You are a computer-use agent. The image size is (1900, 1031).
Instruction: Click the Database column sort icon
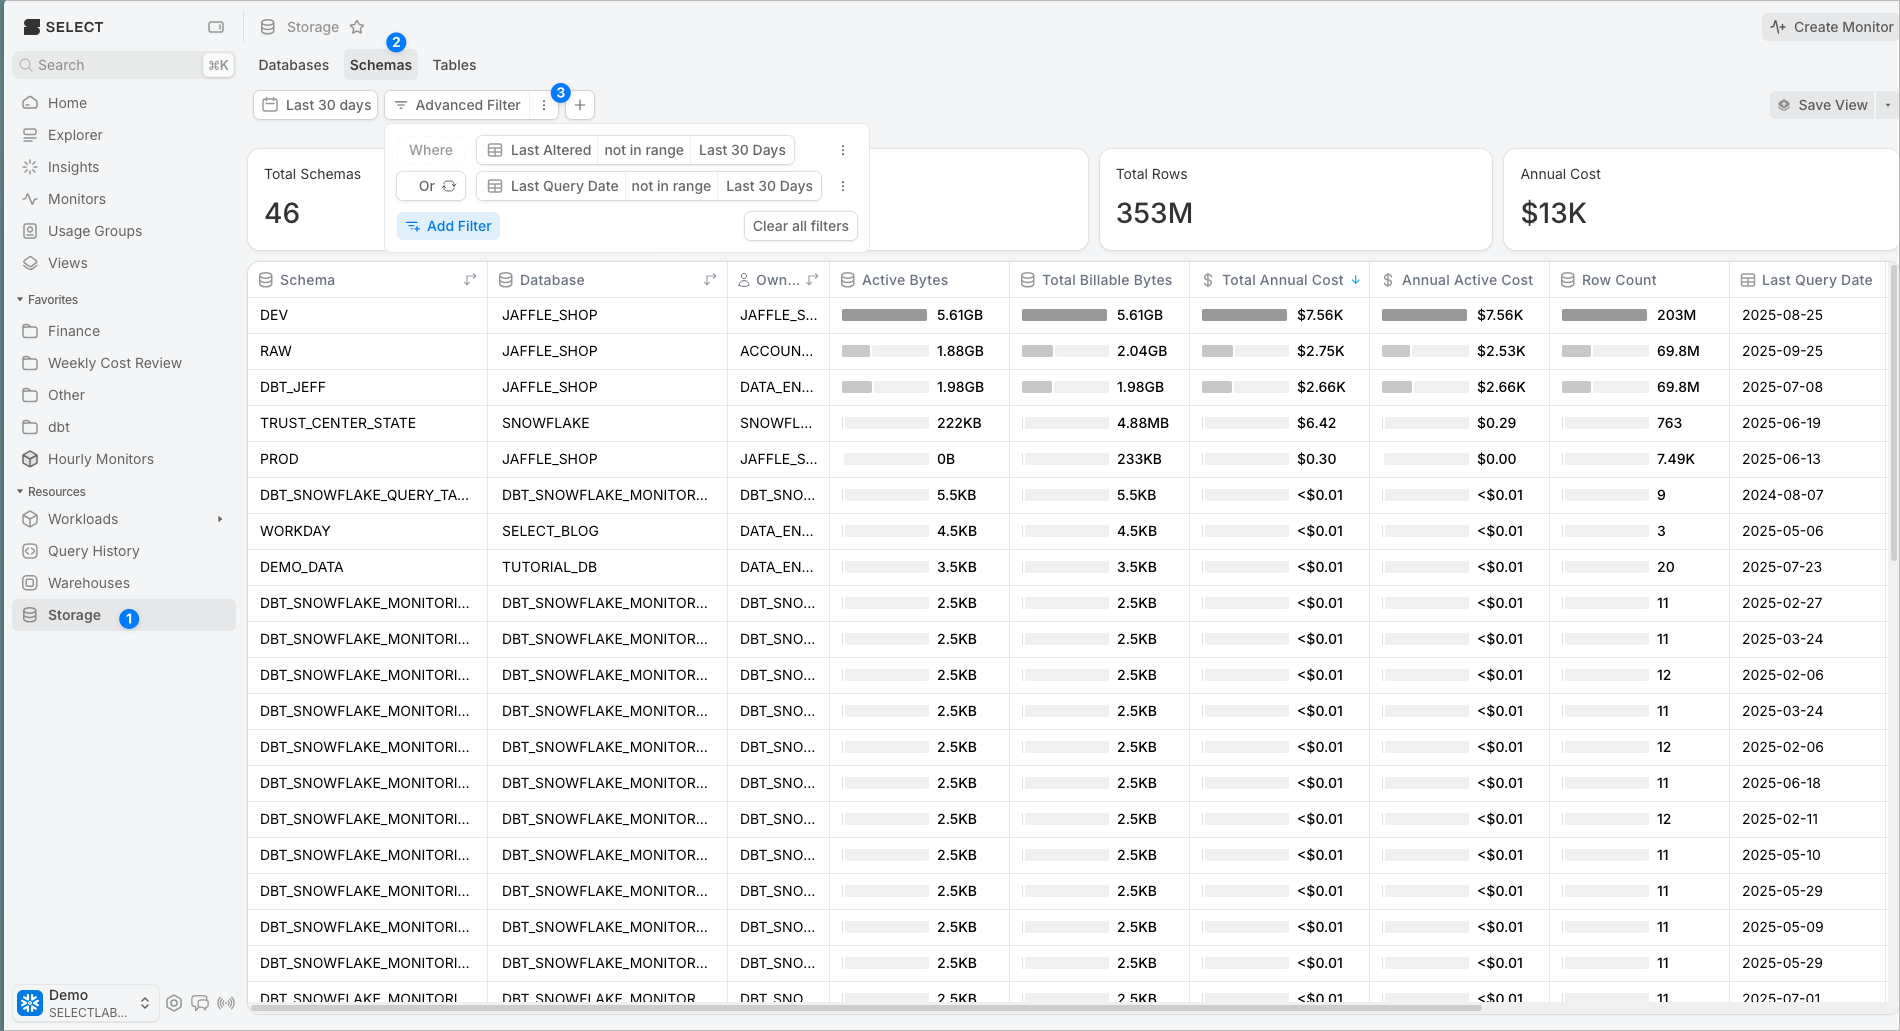coord(710,280)
